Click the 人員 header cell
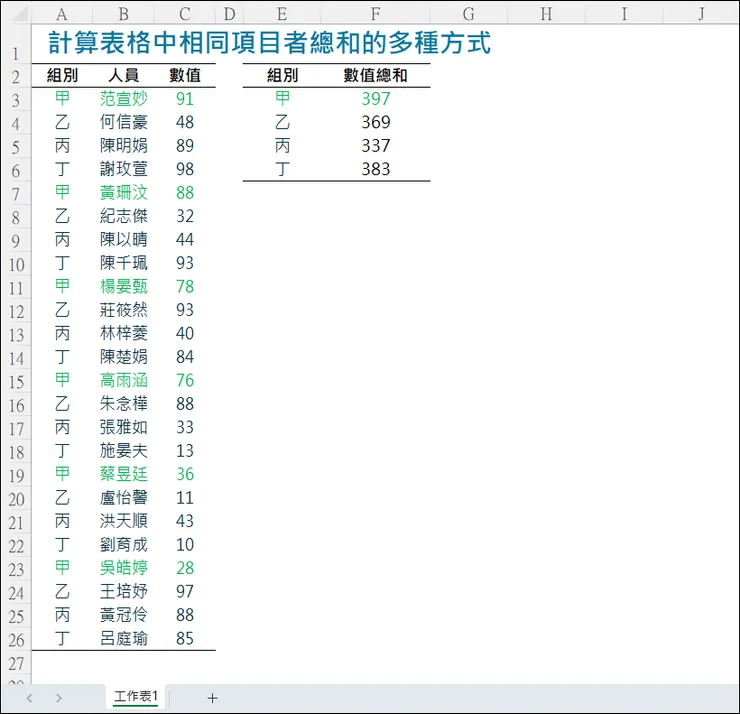The image size is (740, 714). point(124,76)
